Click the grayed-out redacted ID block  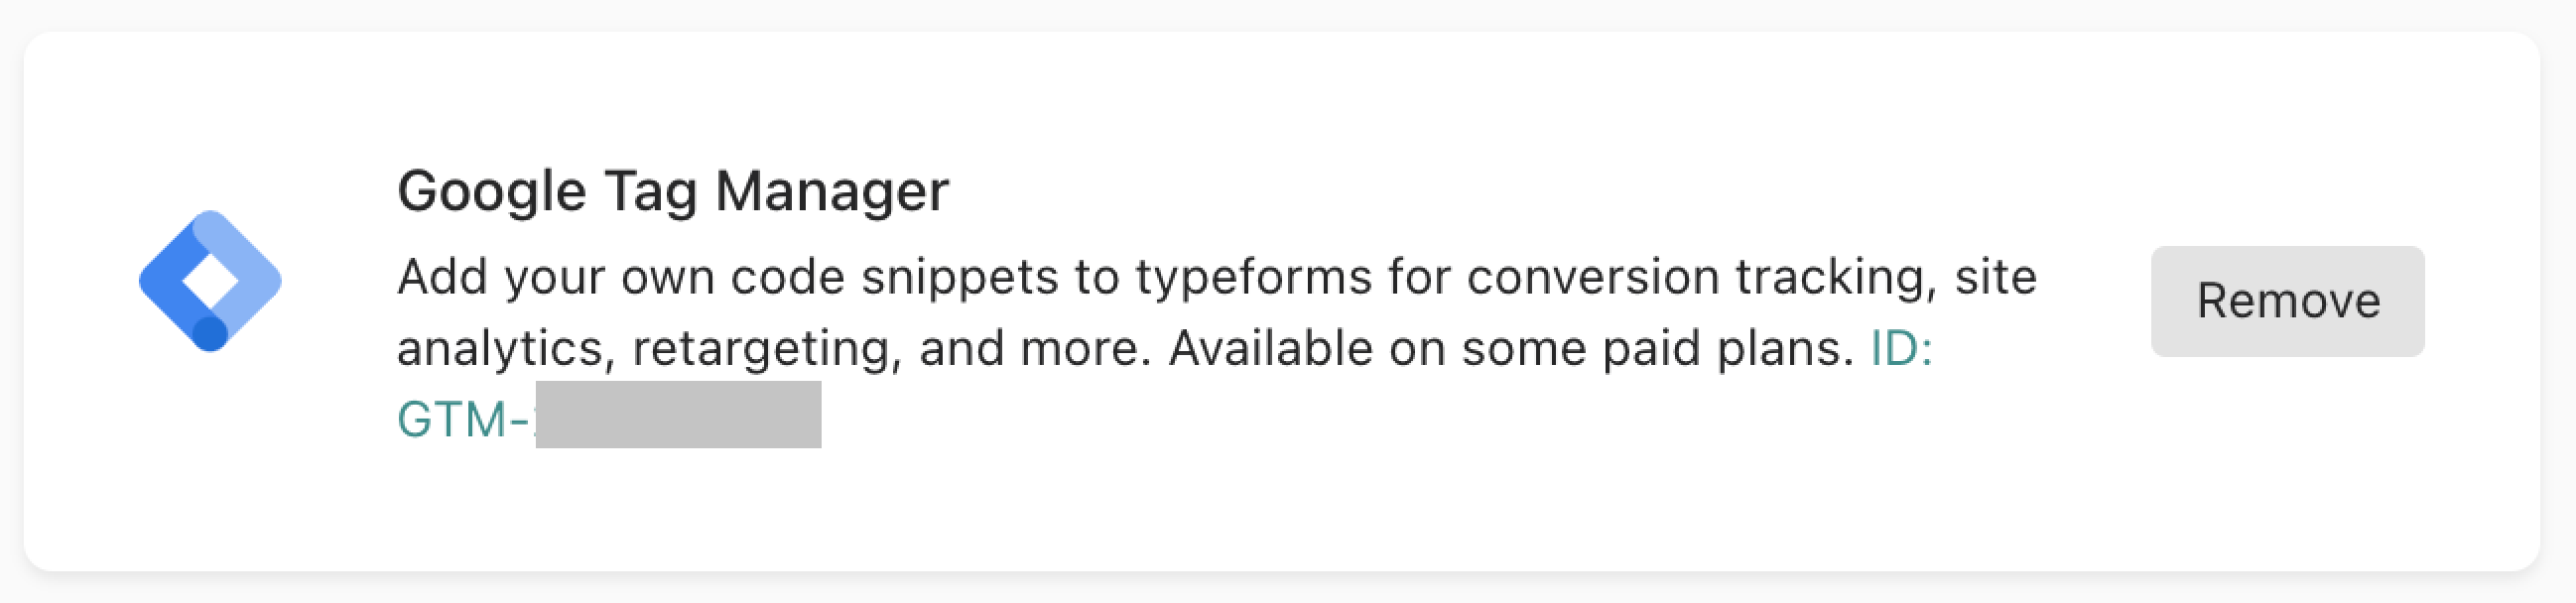678,414
